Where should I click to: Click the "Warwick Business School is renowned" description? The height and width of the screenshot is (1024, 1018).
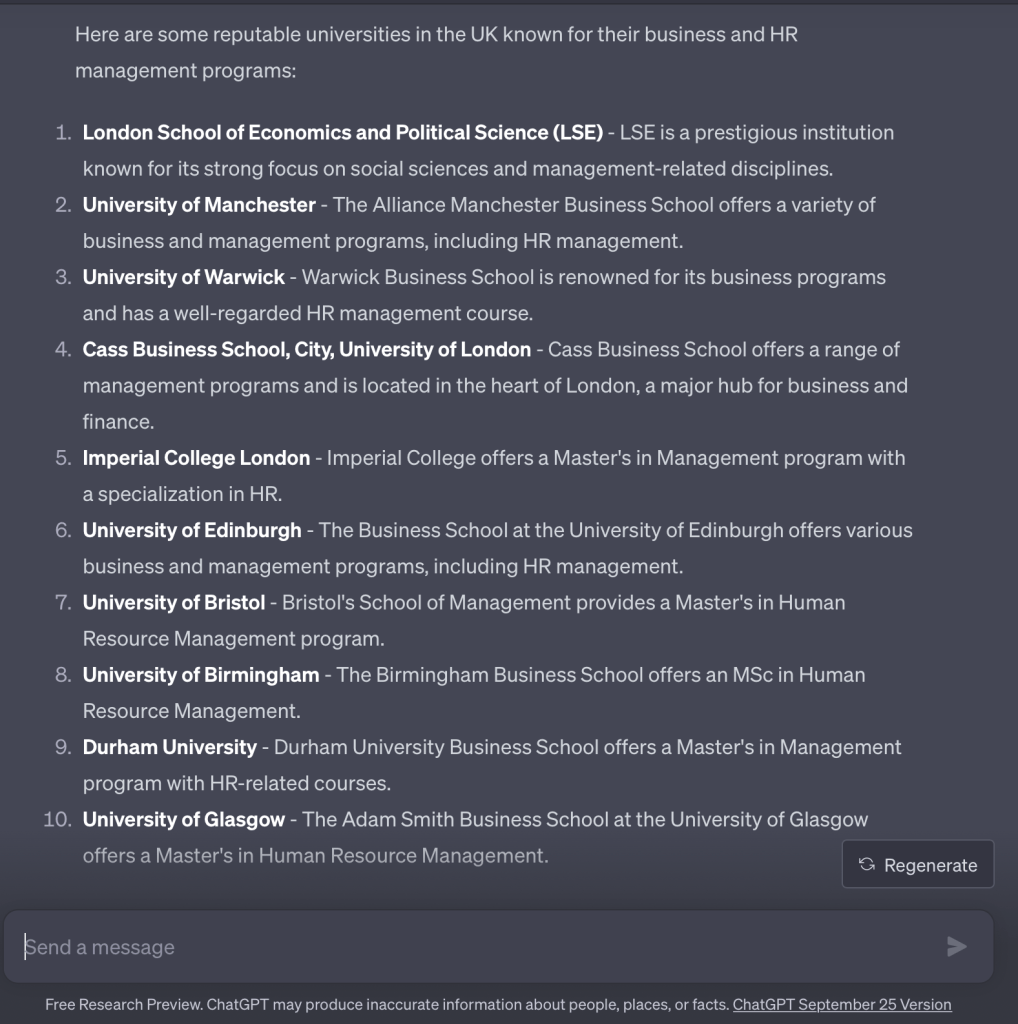point(593,277)
